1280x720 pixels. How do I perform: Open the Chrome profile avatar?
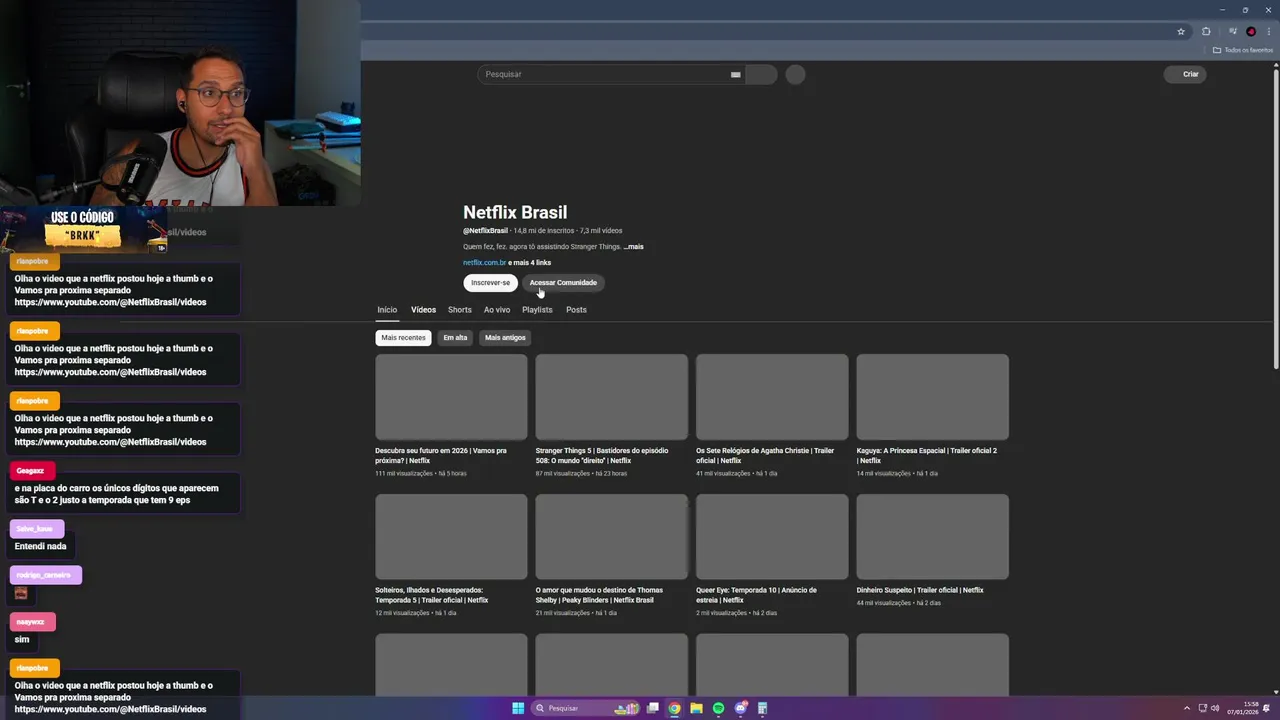(1251, 31)
